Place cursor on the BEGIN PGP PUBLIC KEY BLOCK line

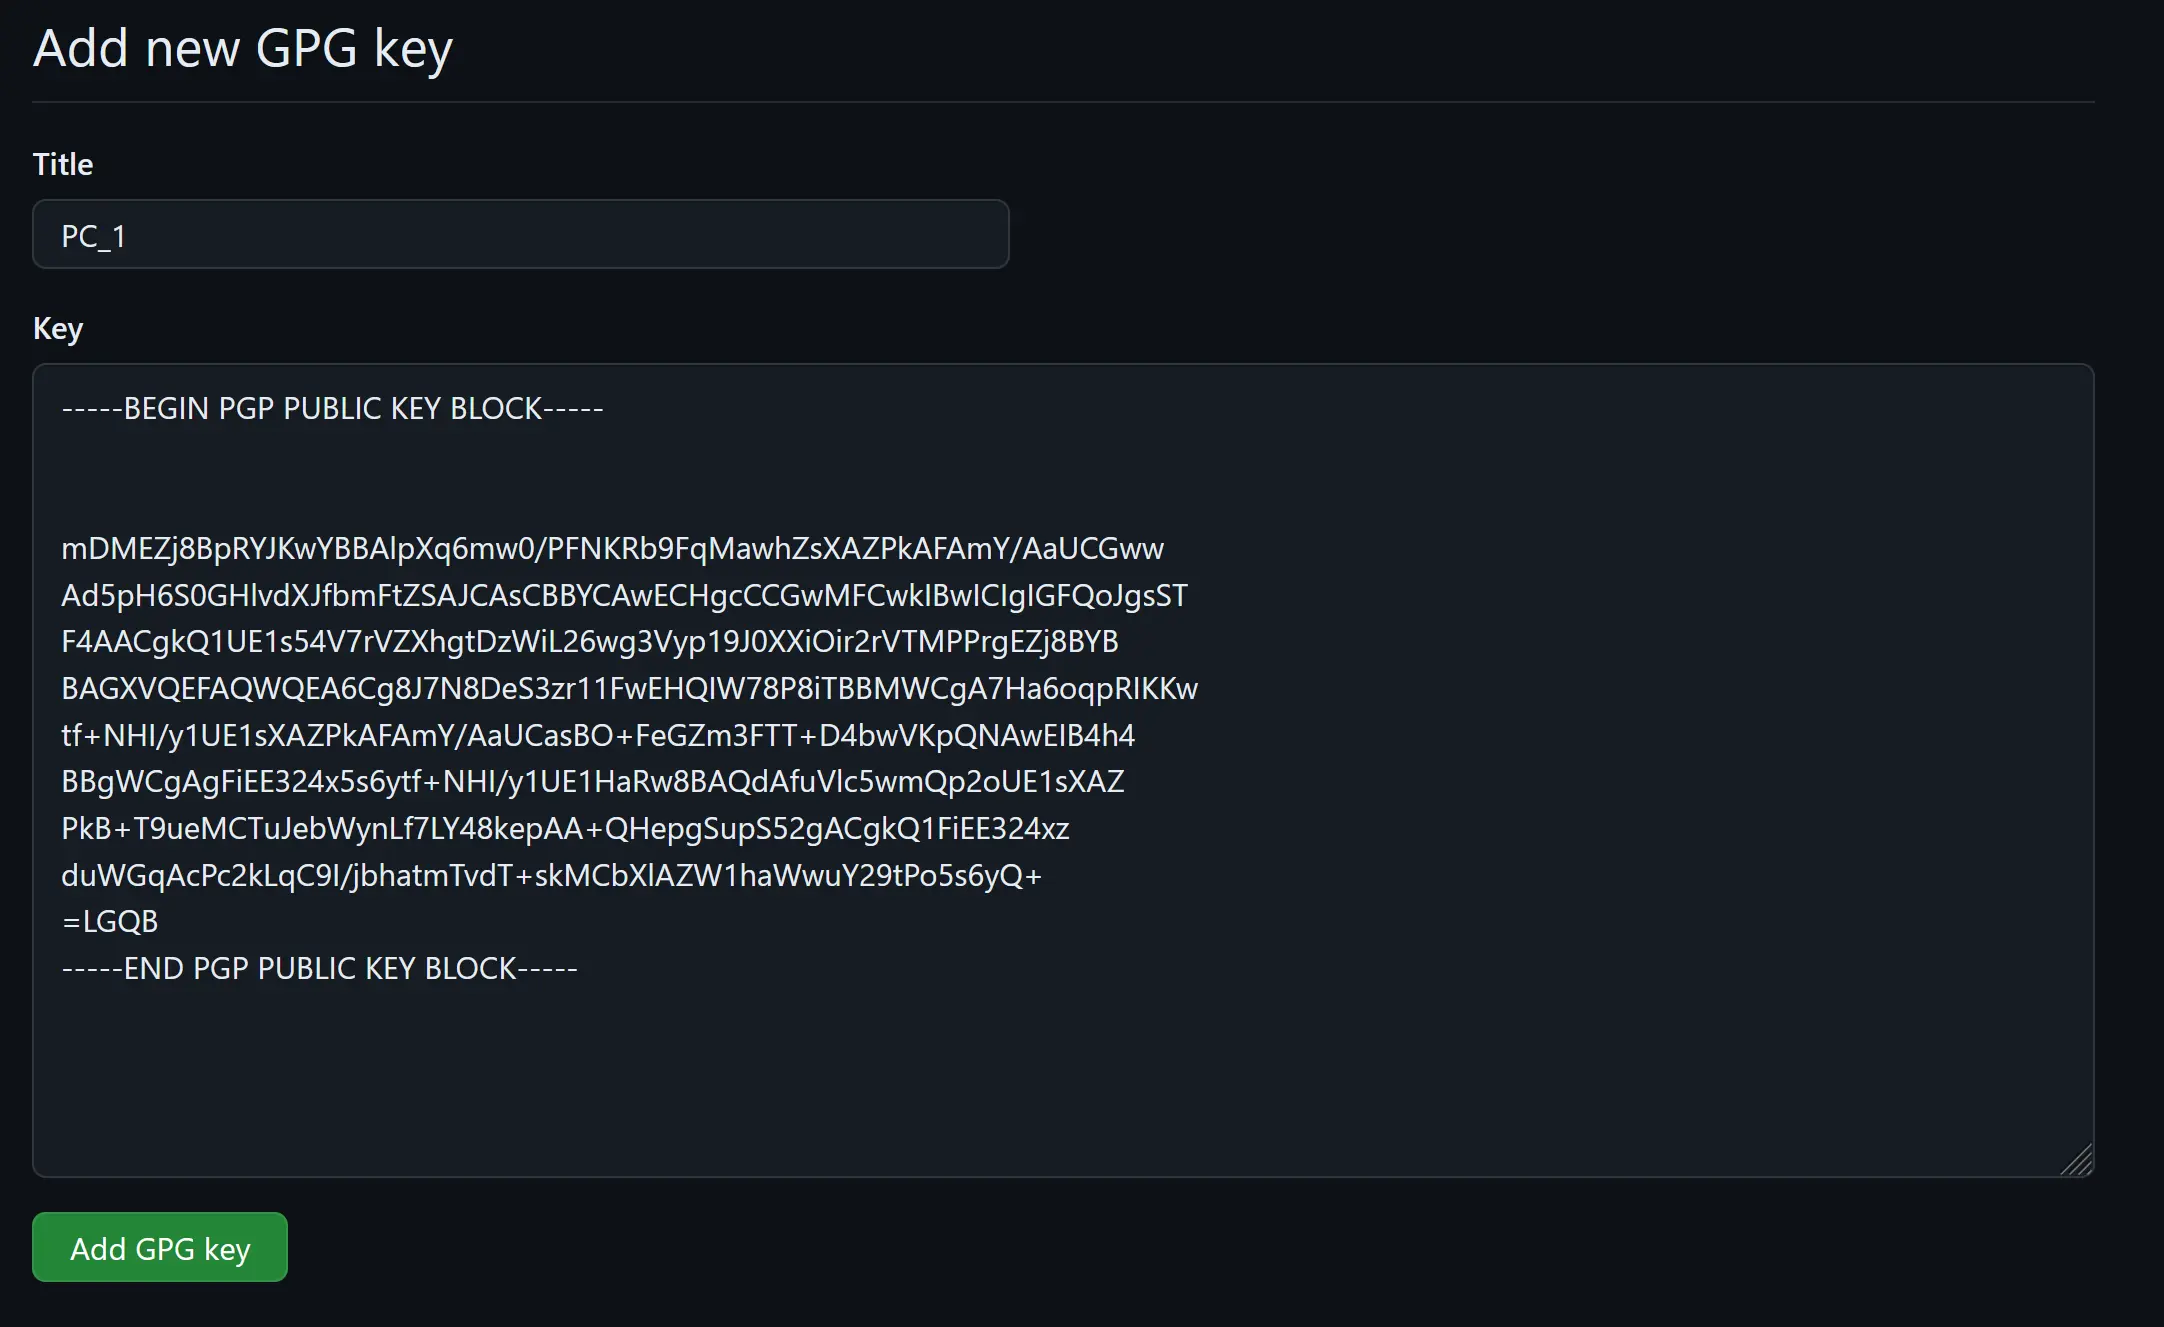tap(332, 409)
